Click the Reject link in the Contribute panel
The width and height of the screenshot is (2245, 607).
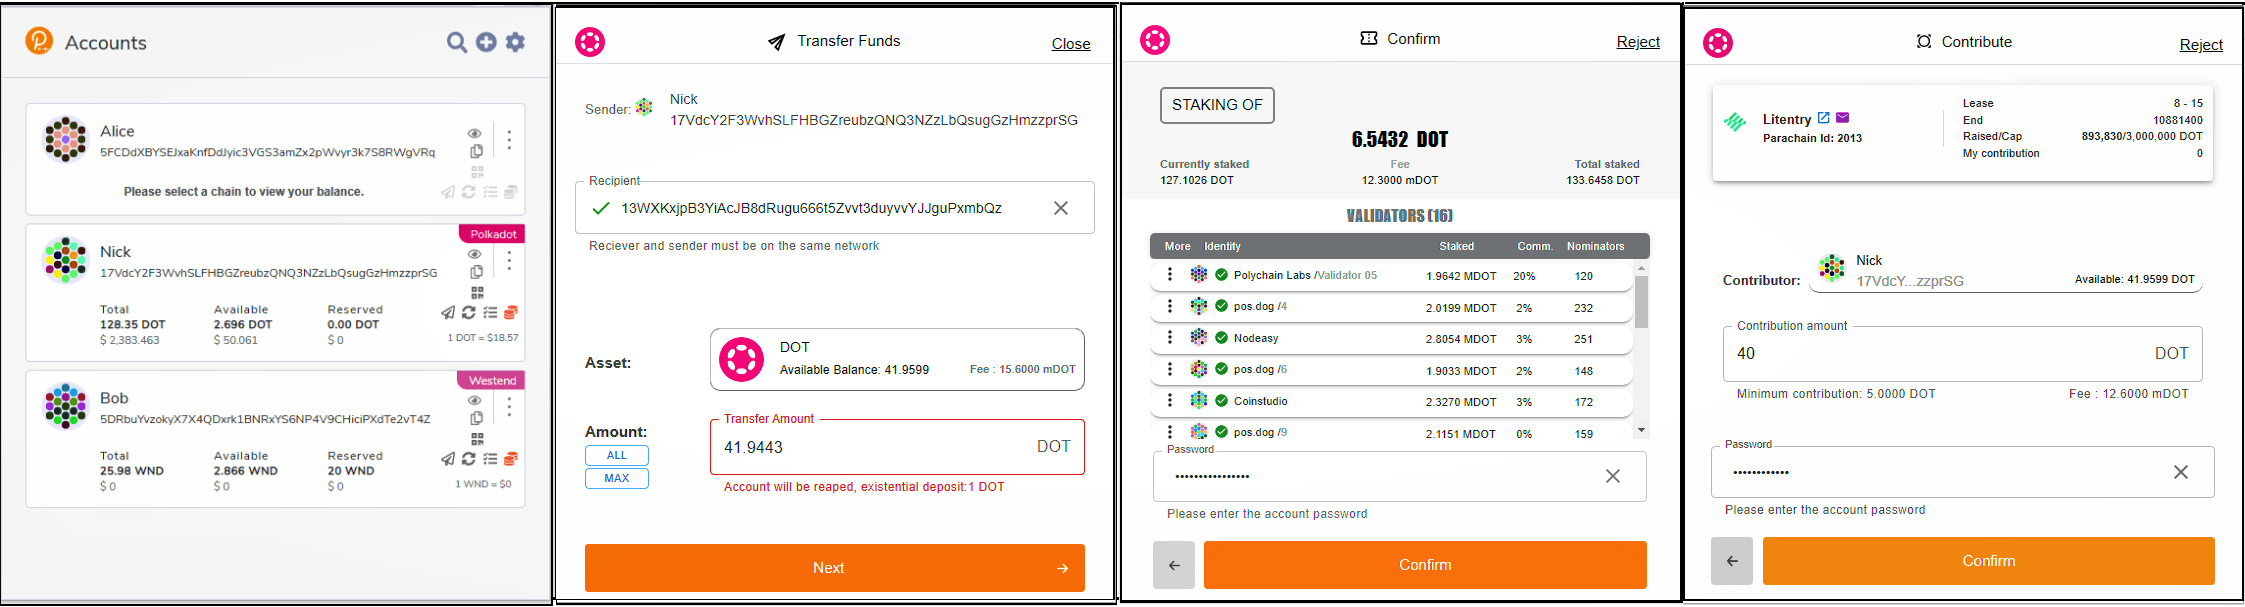(x=2201, y=45)
